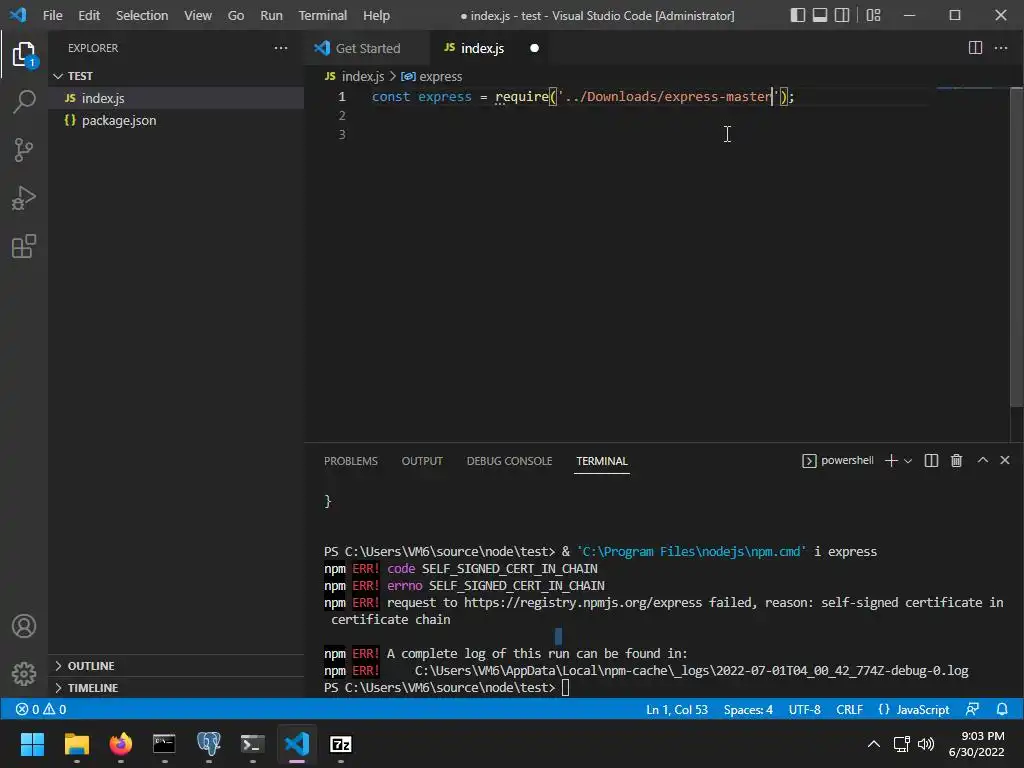Click Ln 1, Col 53 status item

click(x=677, y=709)
